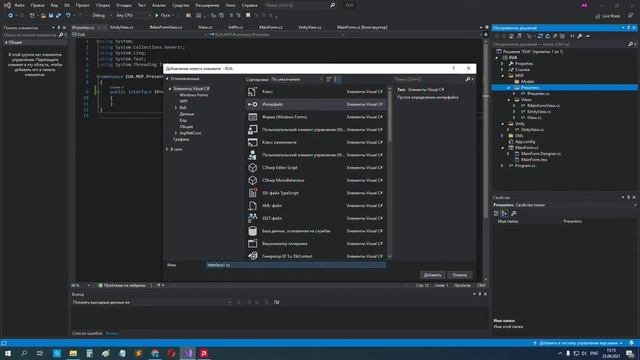Click the Visual Studio logo icon
This screenshot has height=360, width=640.
[x=7, y=5]
